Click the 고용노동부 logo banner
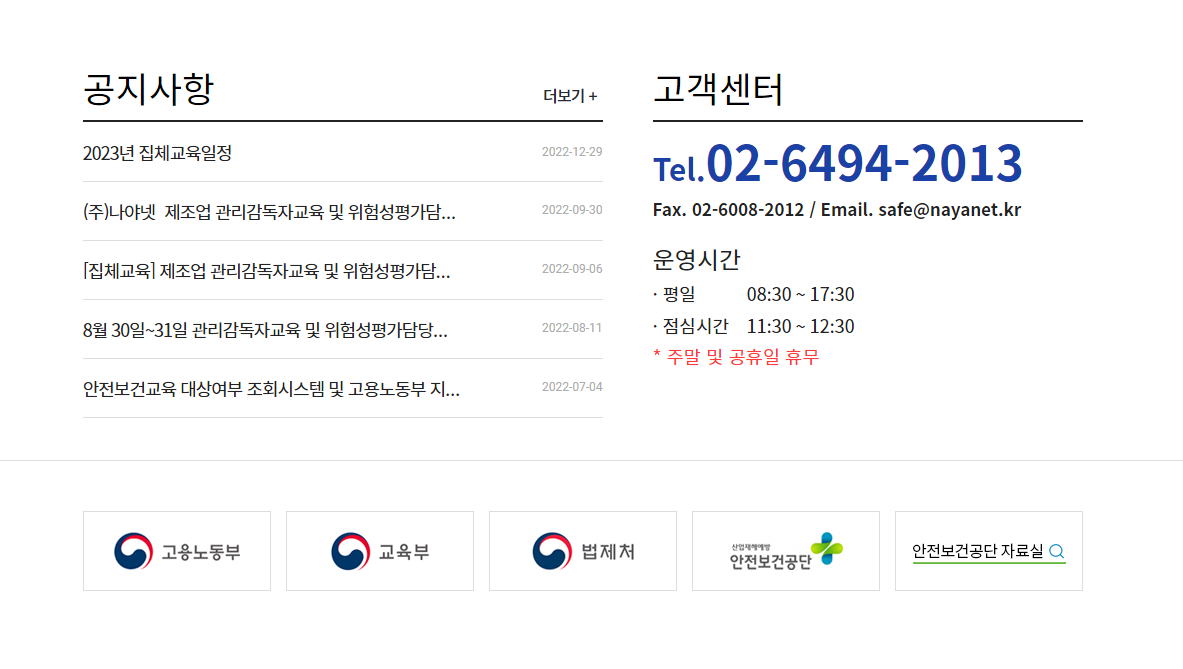Screen dimensions: 1183x669 pyautogui.click(x=176, y=551)
